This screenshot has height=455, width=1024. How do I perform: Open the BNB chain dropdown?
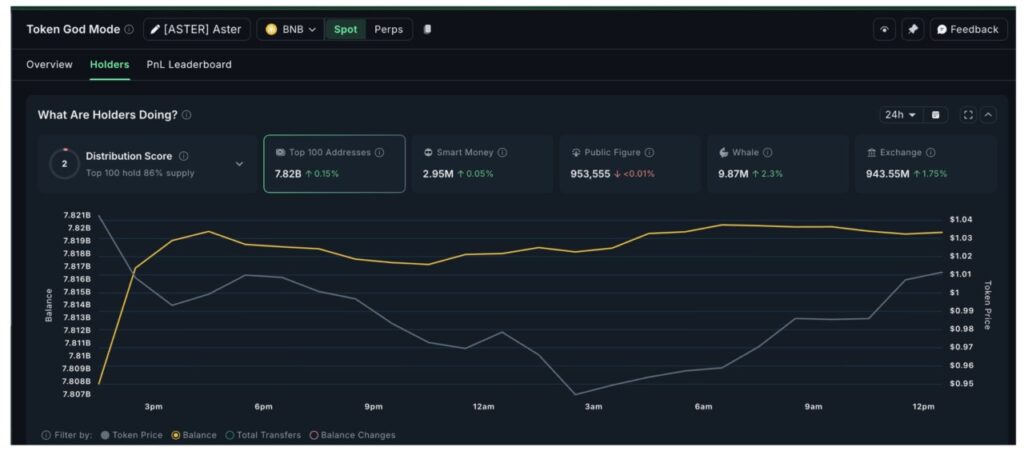click(291, 30)
